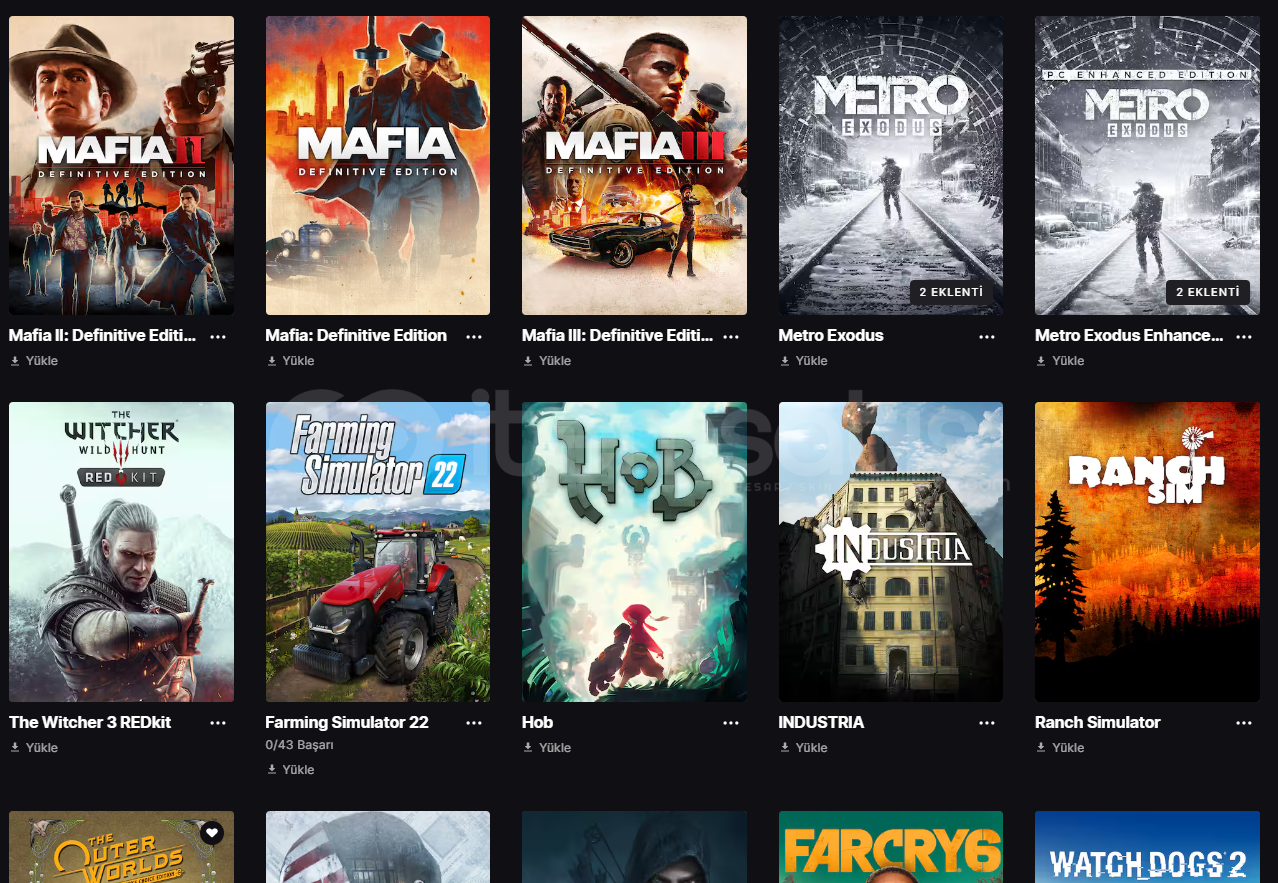Open the Metro Exodus three-dot menu
Image resolution: width=1278 pixels, height=883 pixels.
987,337
